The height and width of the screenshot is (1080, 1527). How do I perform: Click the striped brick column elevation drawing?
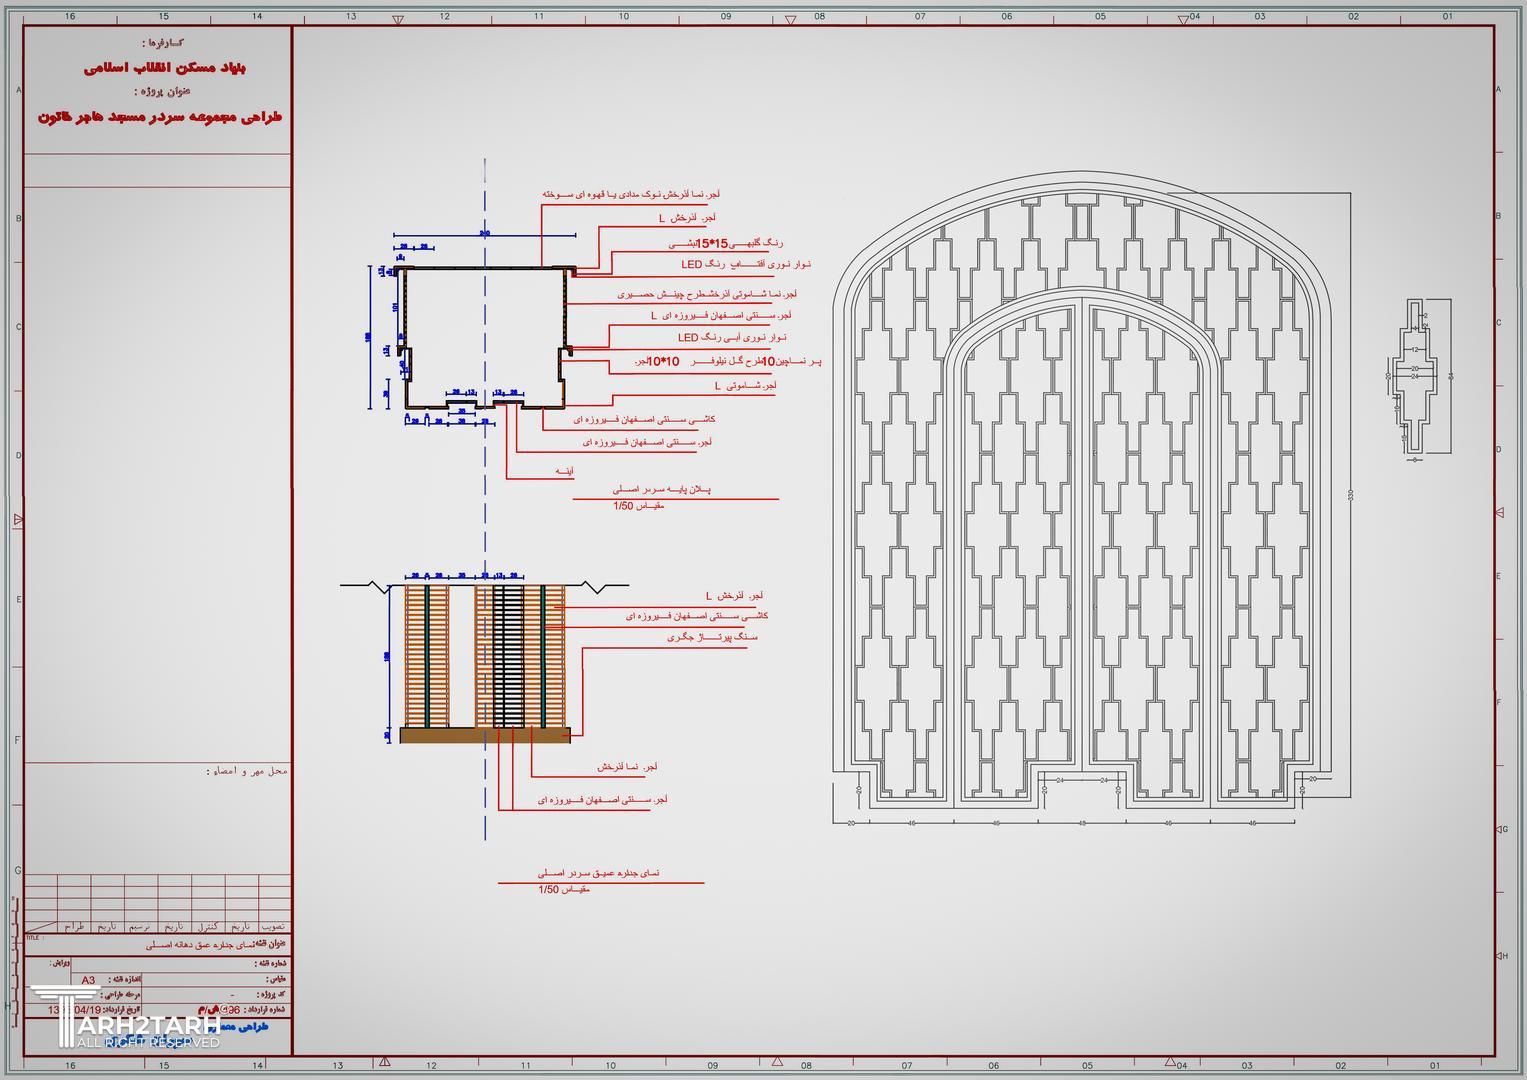pyautogui.click(x=485, y=655)
